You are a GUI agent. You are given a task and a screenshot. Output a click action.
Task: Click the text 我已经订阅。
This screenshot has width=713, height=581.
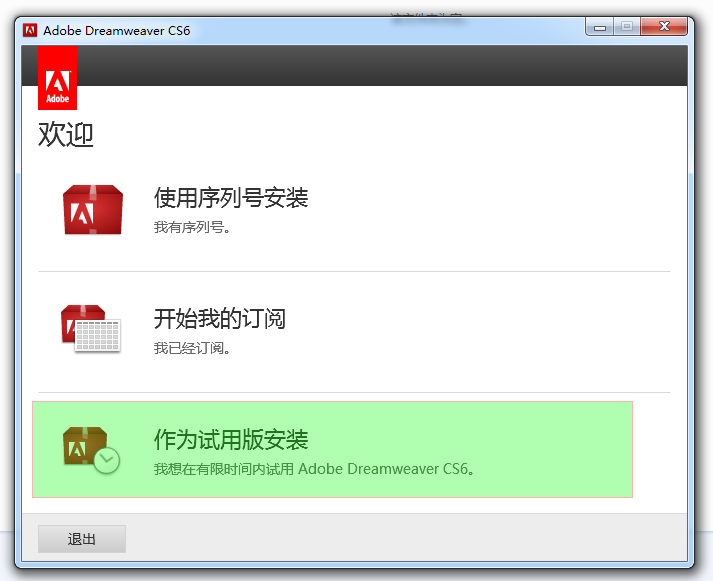[192, 348]
